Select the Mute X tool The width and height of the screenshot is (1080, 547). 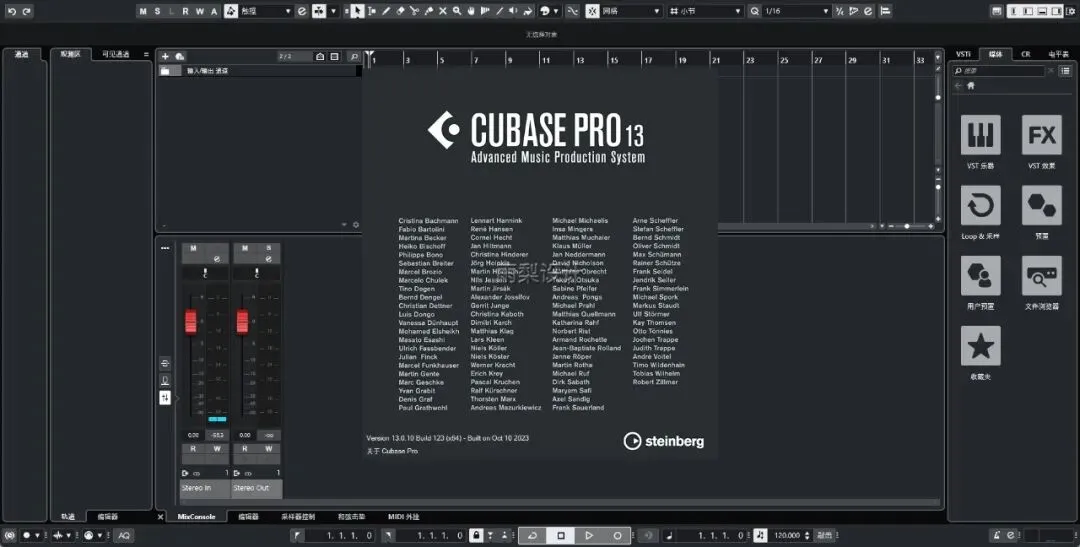click(443, 11)
